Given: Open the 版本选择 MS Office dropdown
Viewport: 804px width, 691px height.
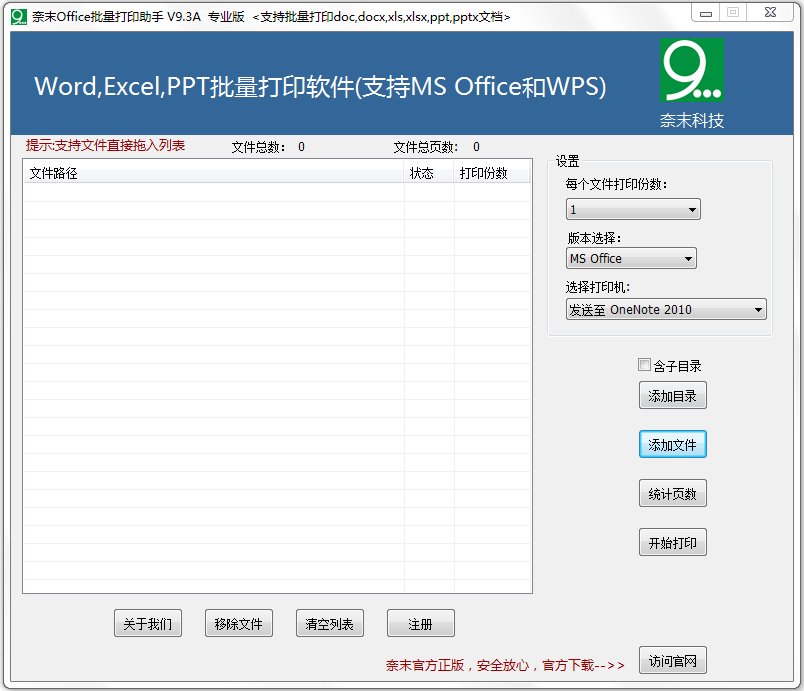Looking at the screenshot, I should point(631,258).
